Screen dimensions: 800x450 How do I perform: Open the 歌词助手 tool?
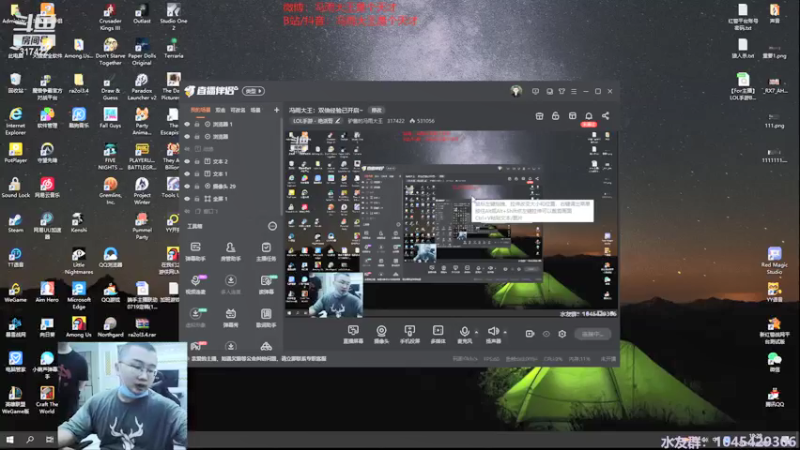[x=266, y=318]
